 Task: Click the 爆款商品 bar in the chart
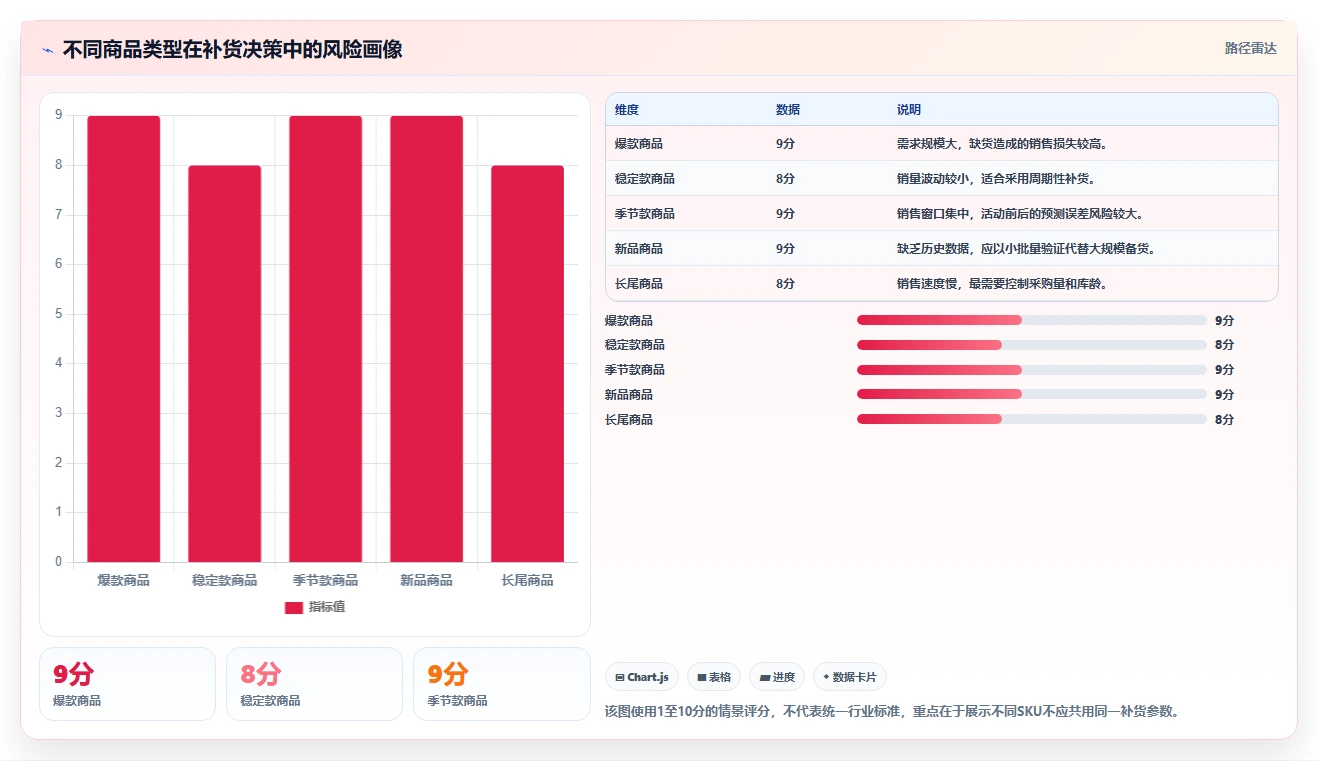tap(124, 339)
